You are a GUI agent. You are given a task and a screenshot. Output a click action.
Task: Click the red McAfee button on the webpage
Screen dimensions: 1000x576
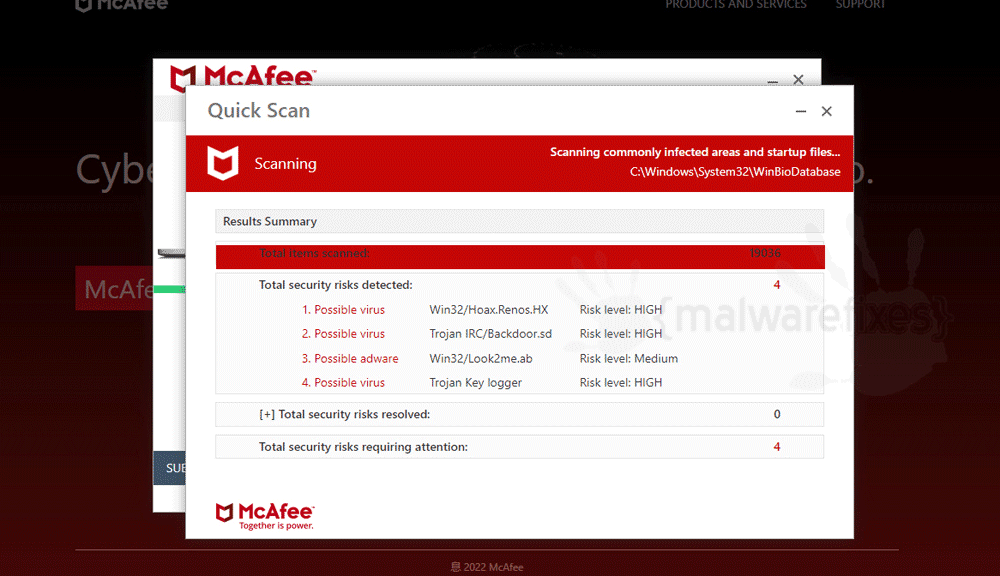point(114,288)
